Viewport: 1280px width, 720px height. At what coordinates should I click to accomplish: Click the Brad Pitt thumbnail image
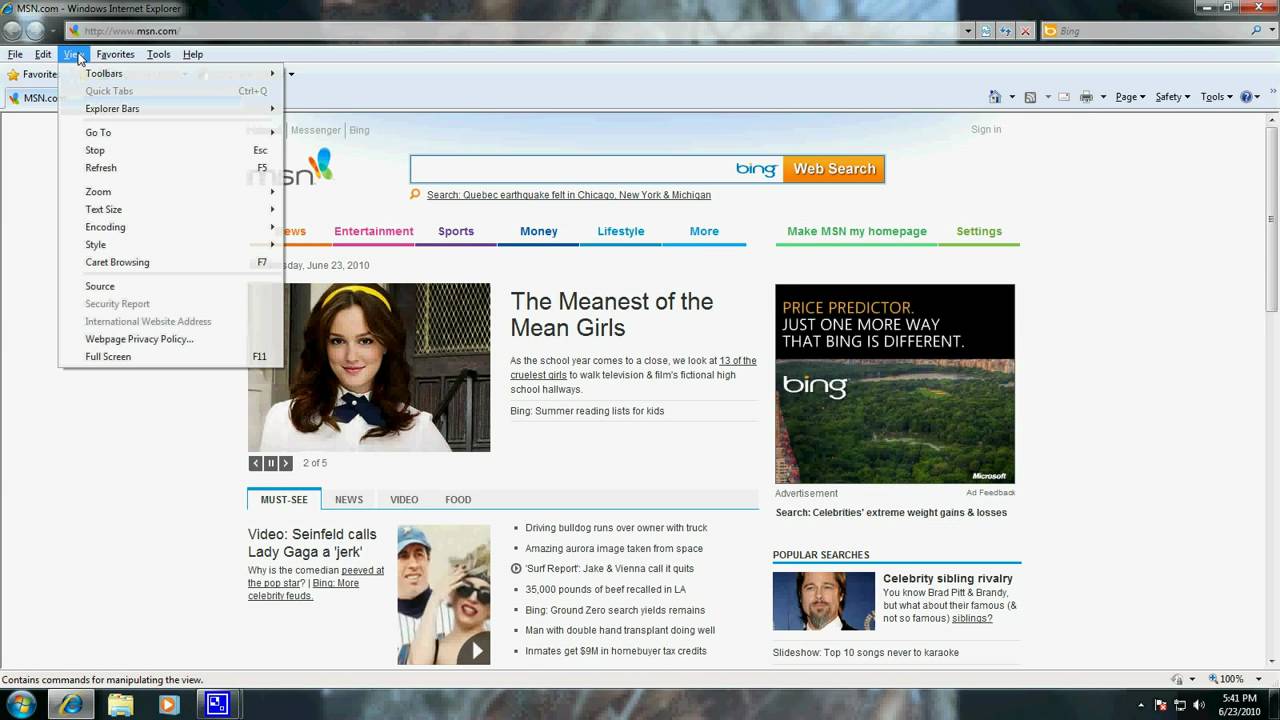(824, 601)
